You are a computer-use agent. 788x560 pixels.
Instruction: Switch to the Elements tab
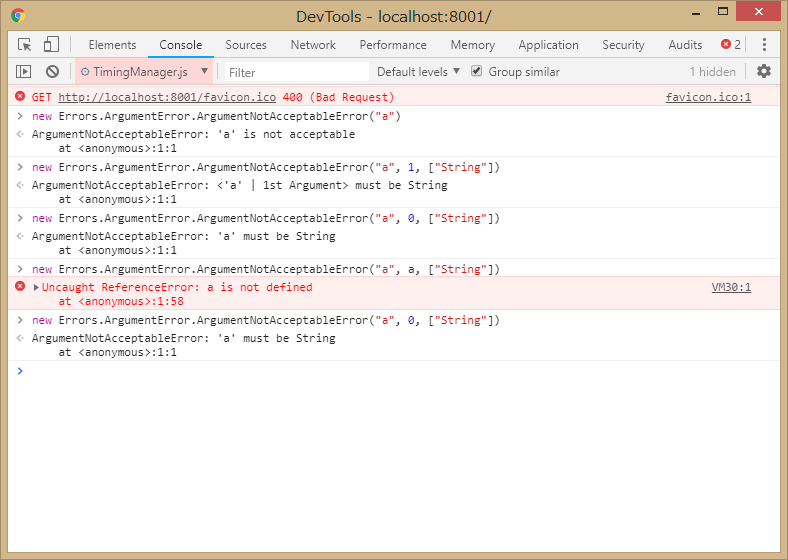click(112, 45)
